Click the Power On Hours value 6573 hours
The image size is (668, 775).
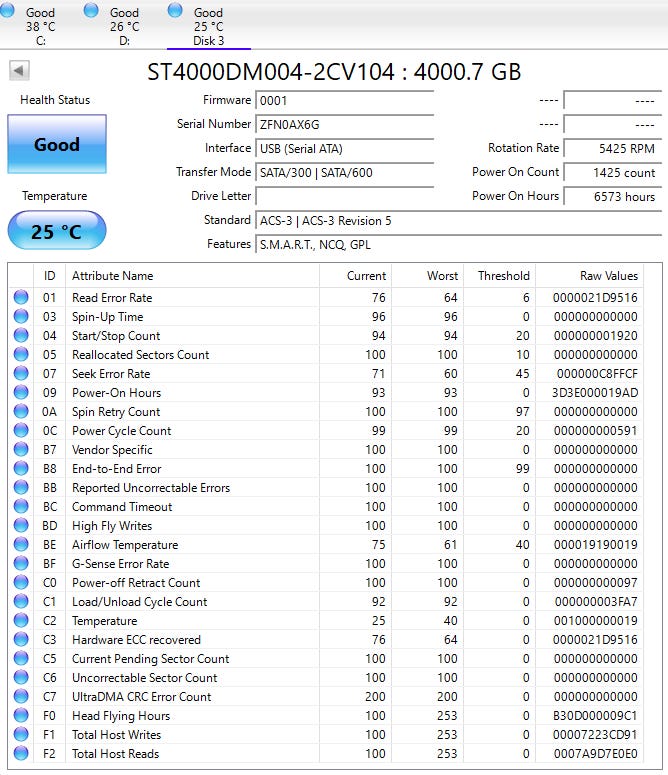coord(613,196)
